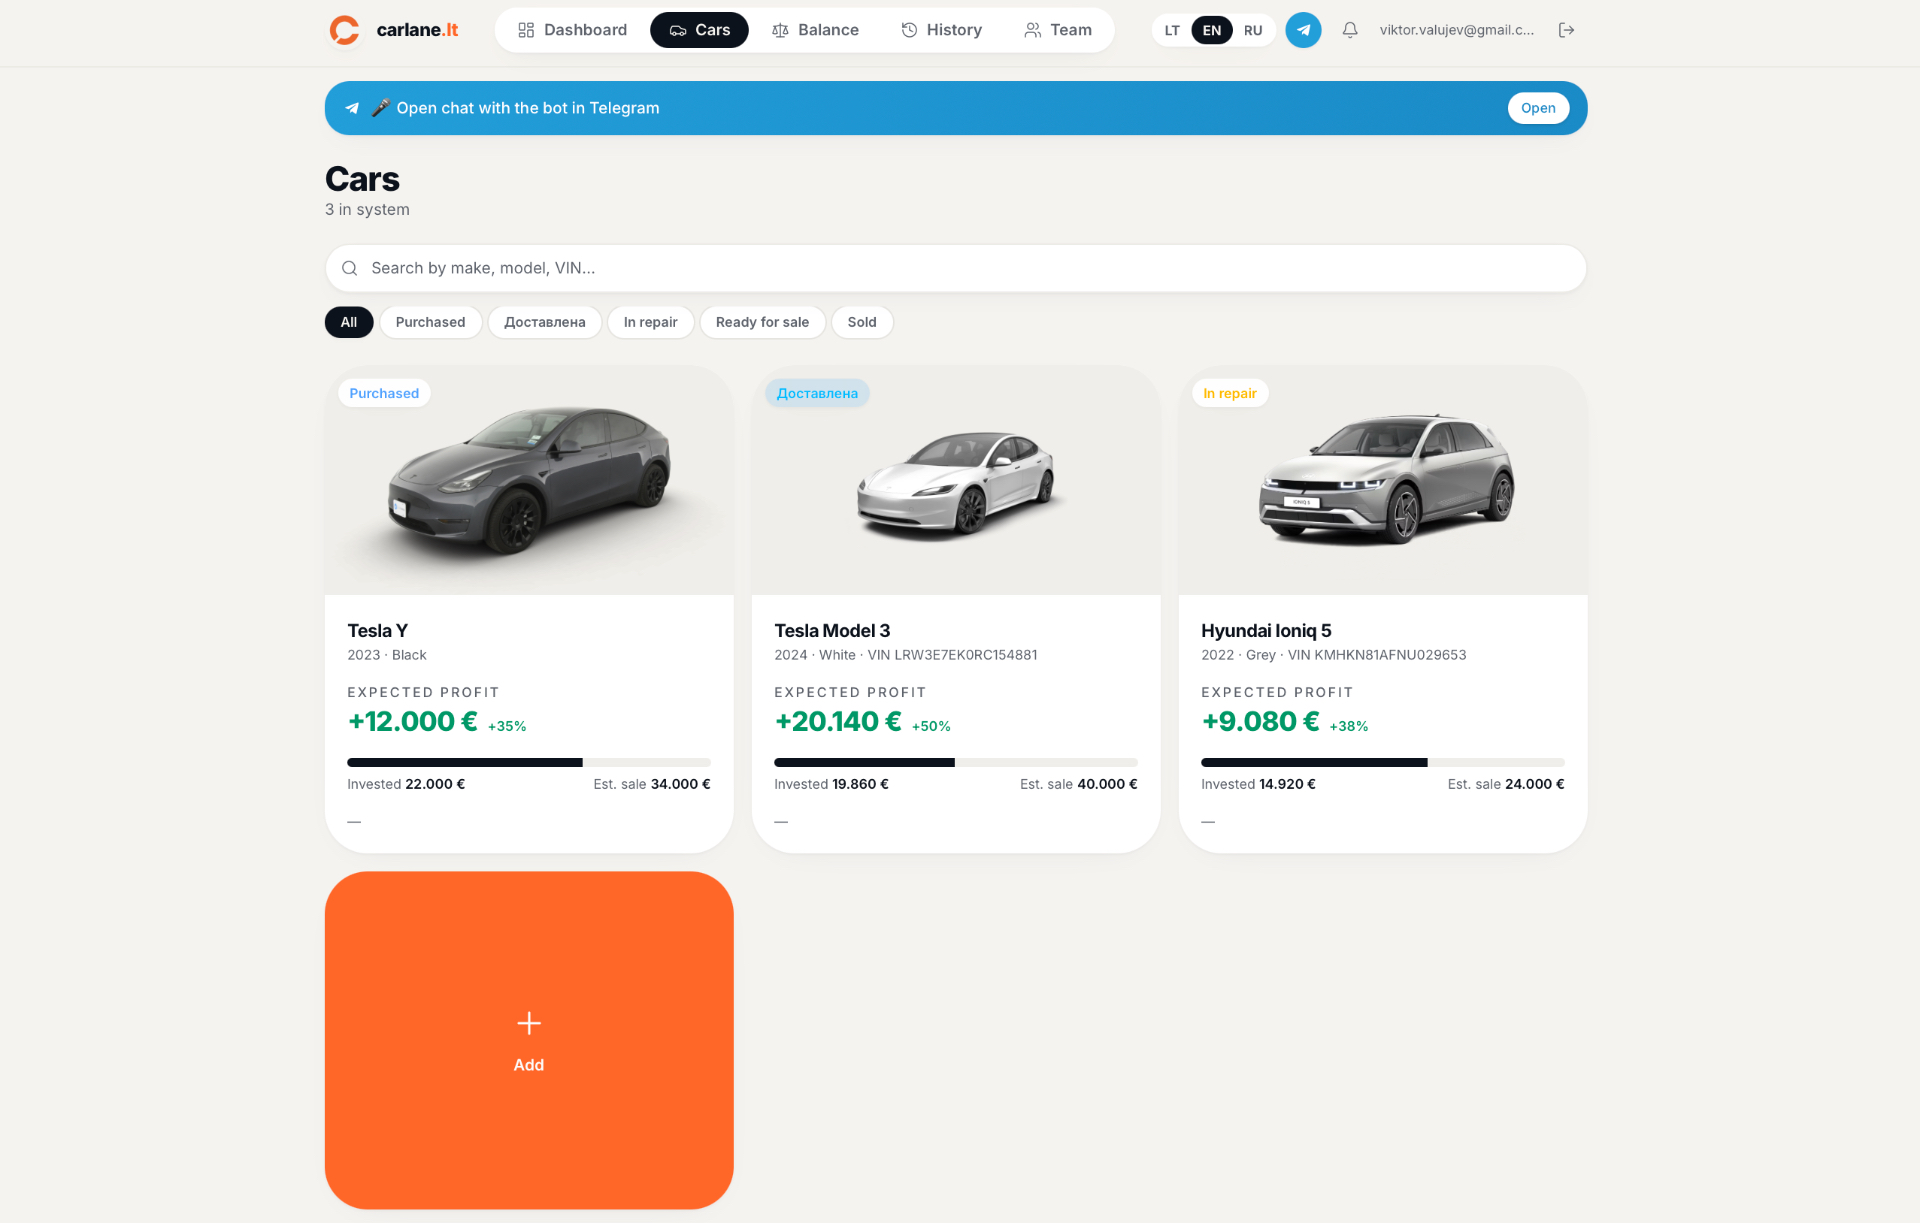The width and height of the screenshot is (1920, 1223).
Task: Click Tesla Model 3 investment progress bar
Action: [x=956, y=763]
